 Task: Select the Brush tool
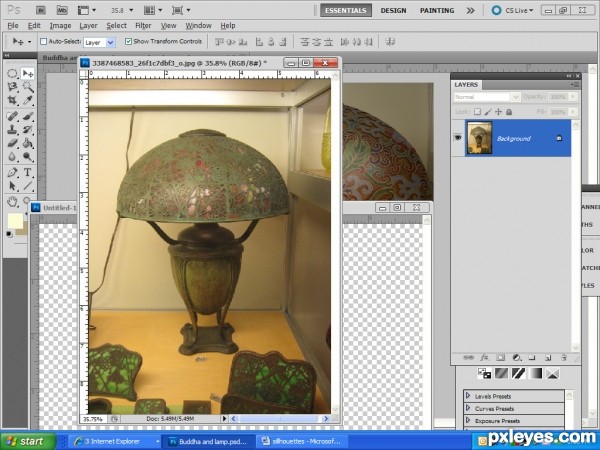pyautogui.click(x=28, y=116)
